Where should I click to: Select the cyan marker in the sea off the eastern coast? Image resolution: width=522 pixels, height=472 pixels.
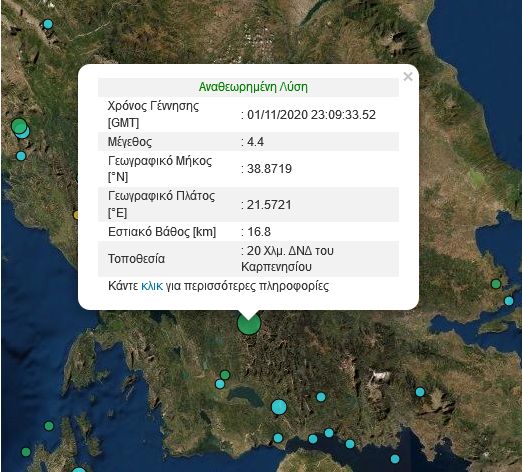tap(509, 301)
